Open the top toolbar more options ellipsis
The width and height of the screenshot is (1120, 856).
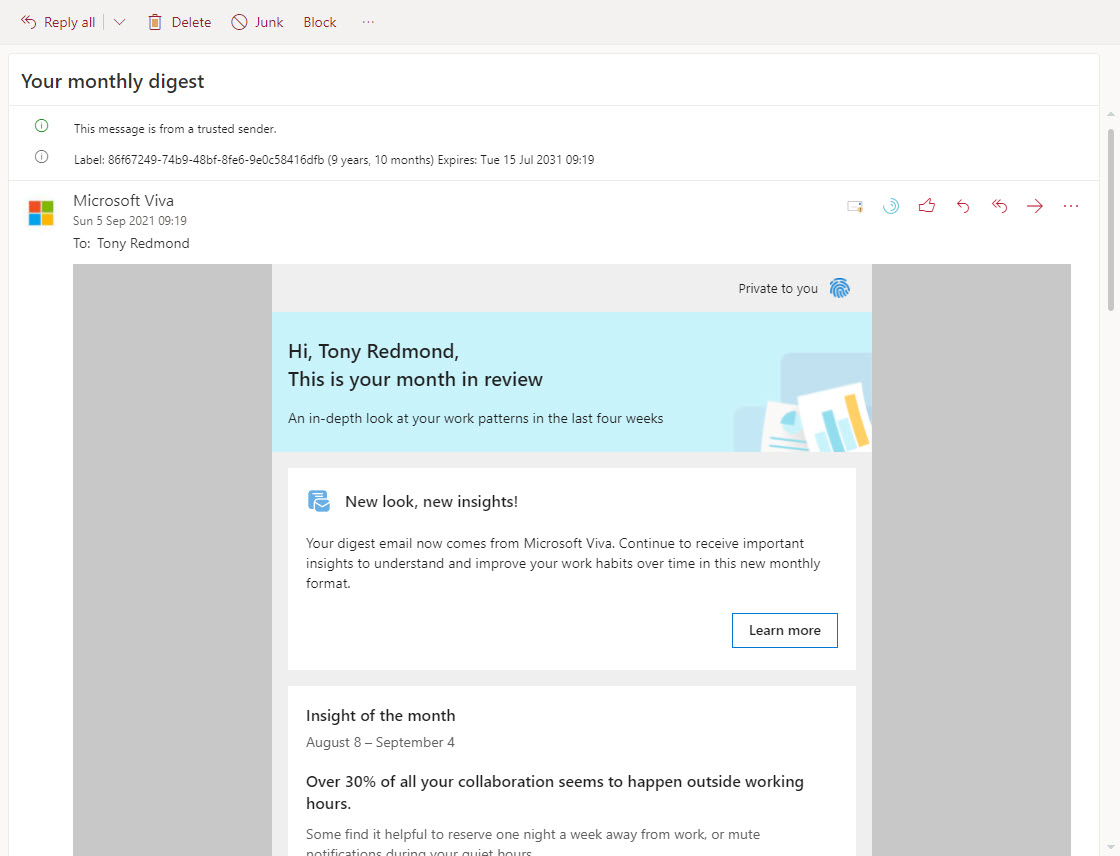pyautogui.click(x=368, y=22)
